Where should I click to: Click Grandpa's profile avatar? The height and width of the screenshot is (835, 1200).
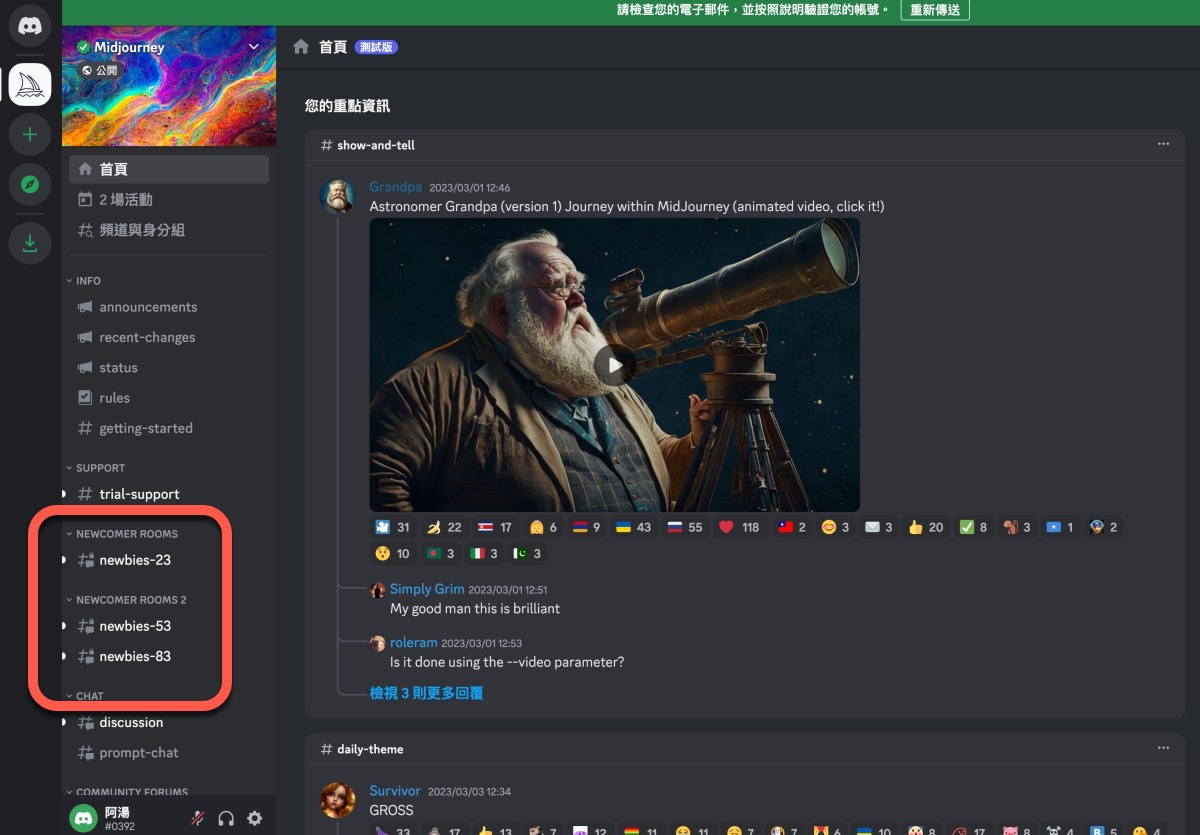pyautogui.click(x=338, y=196)
